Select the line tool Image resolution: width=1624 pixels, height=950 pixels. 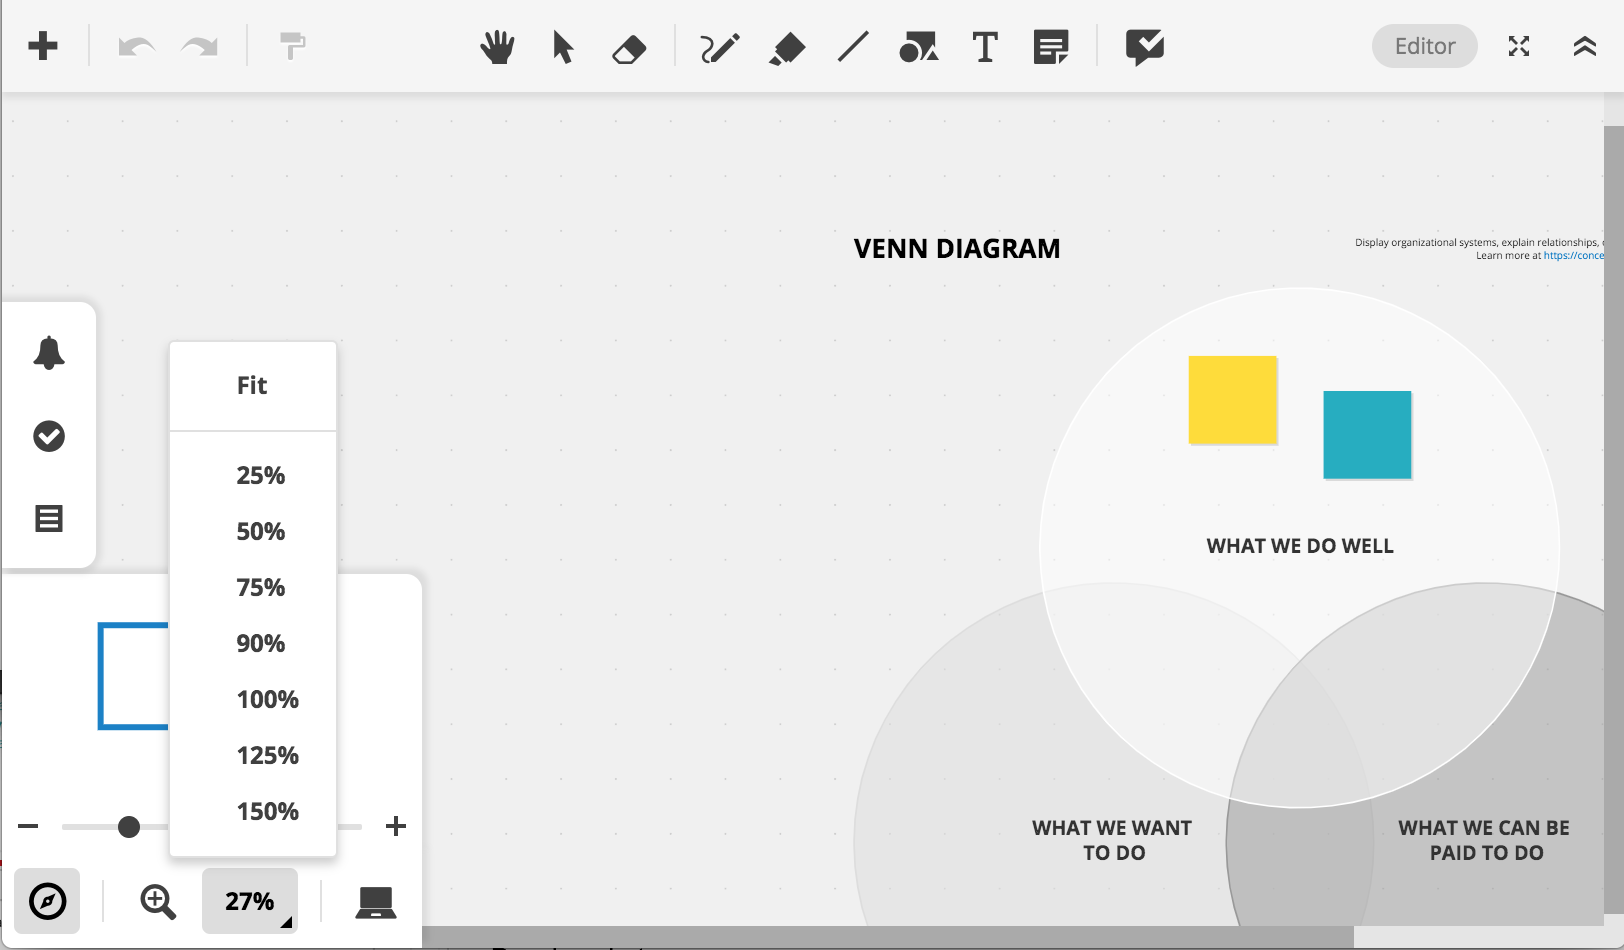853,46
